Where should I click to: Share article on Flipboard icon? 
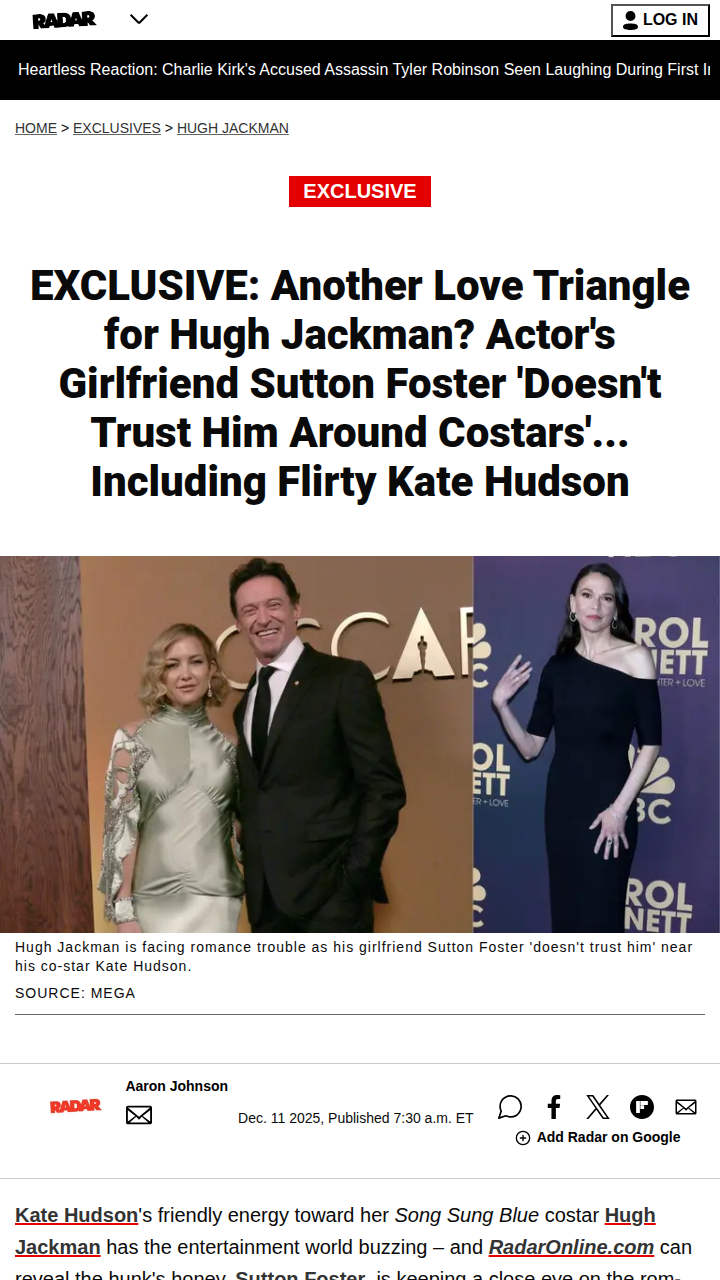point(642,1106)
